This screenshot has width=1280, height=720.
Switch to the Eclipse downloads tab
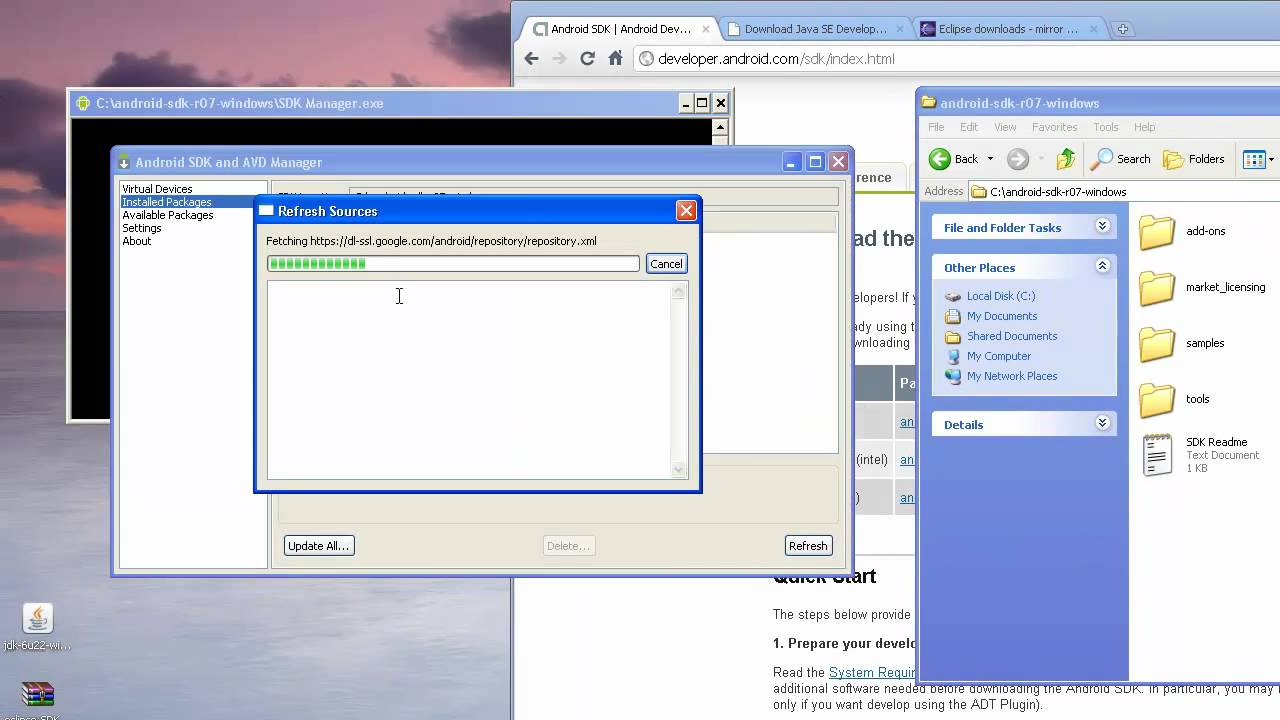(x=1009, y=29)
